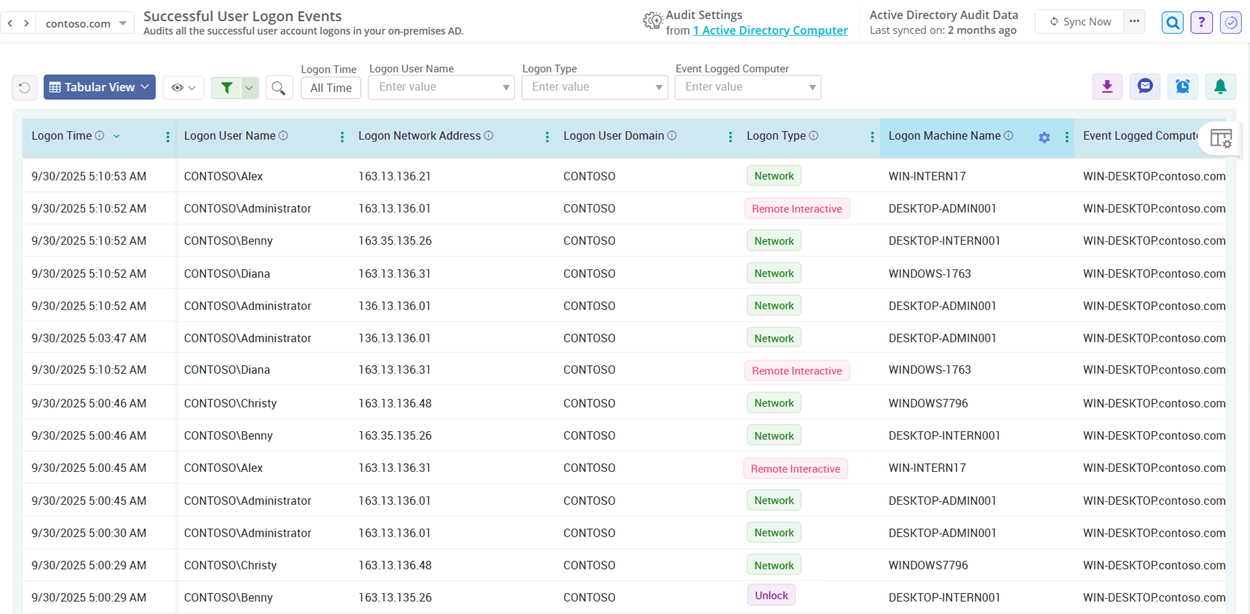Open column settings gear on Logon Machine Name

pyautogui.click(x=1044, y=137)
